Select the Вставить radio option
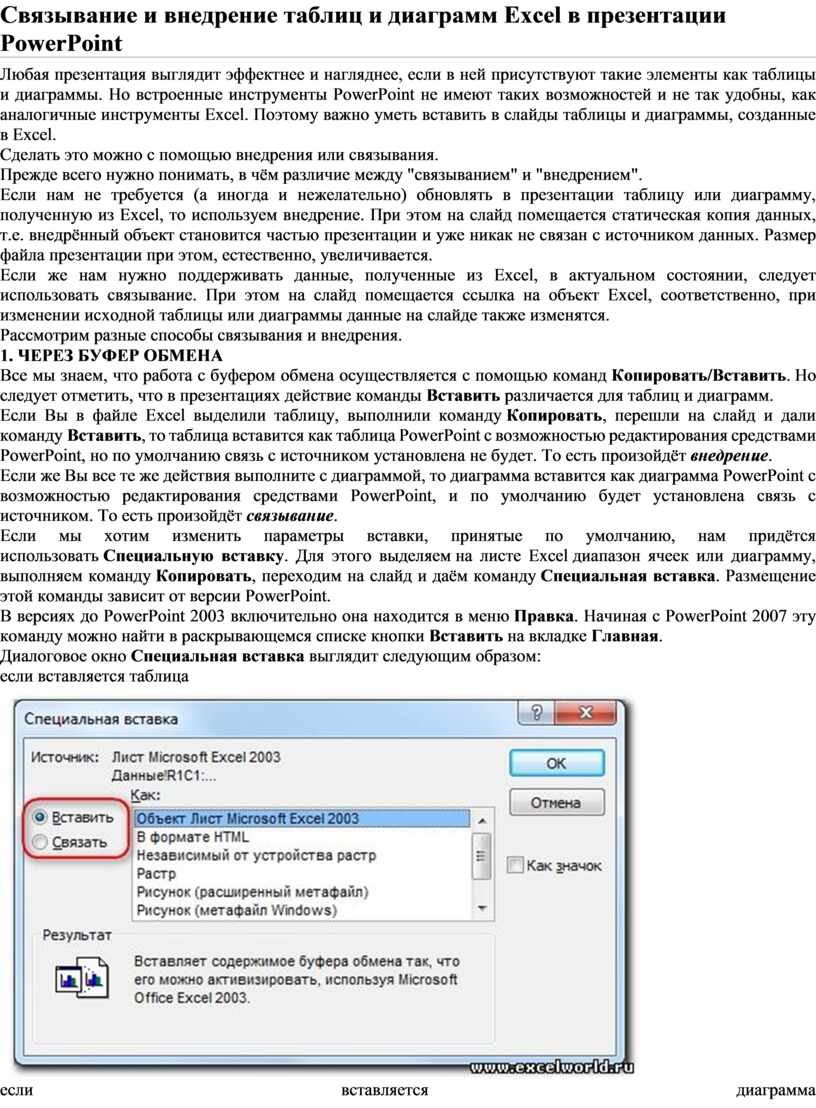This screenshot has width=816, height=1108. 73,818
